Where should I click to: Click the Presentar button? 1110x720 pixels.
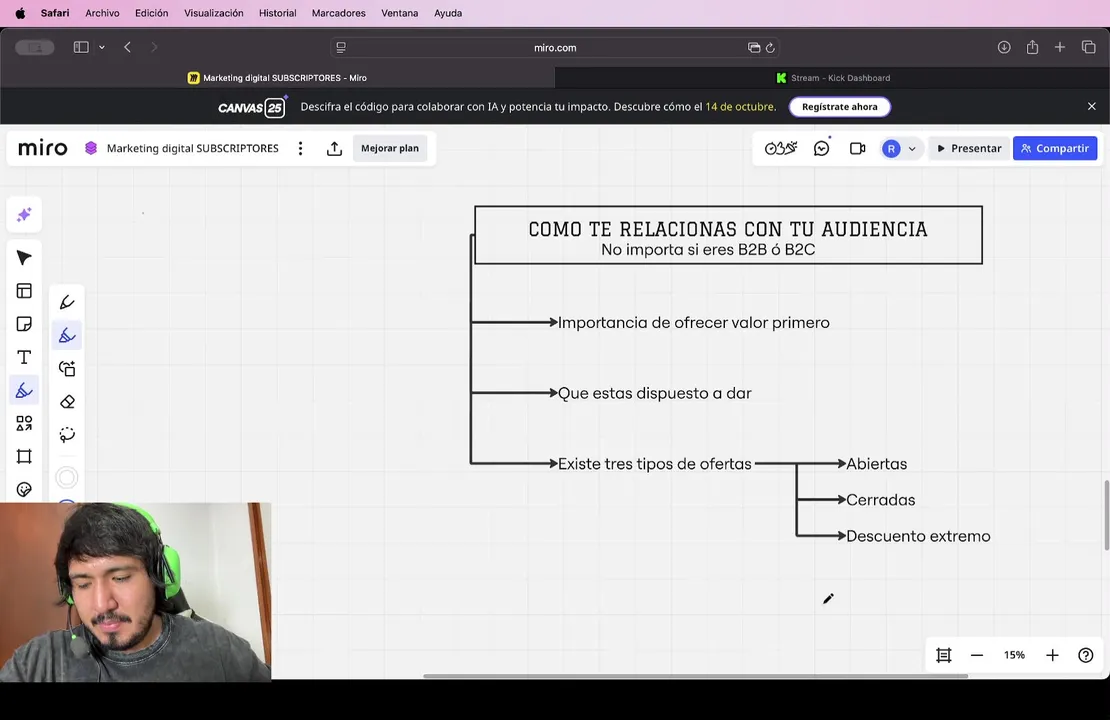969,148
